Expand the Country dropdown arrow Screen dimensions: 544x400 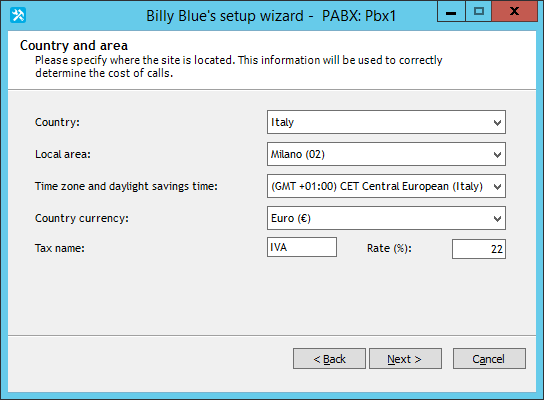(x=497, y=122)
